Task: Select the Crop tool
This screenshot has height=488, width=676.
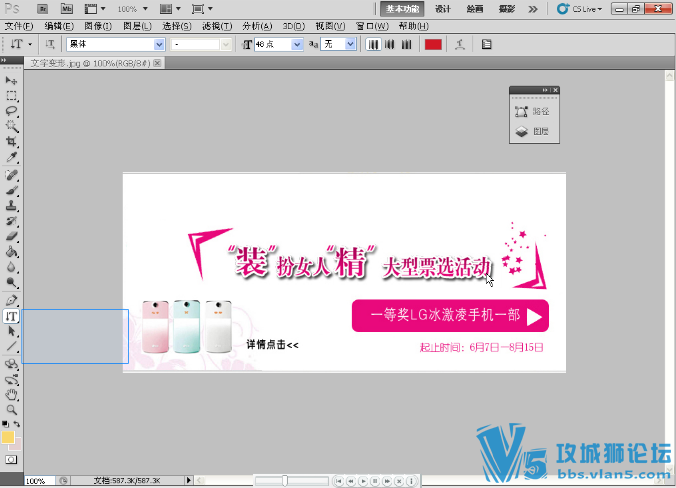Action: [11, 142]
